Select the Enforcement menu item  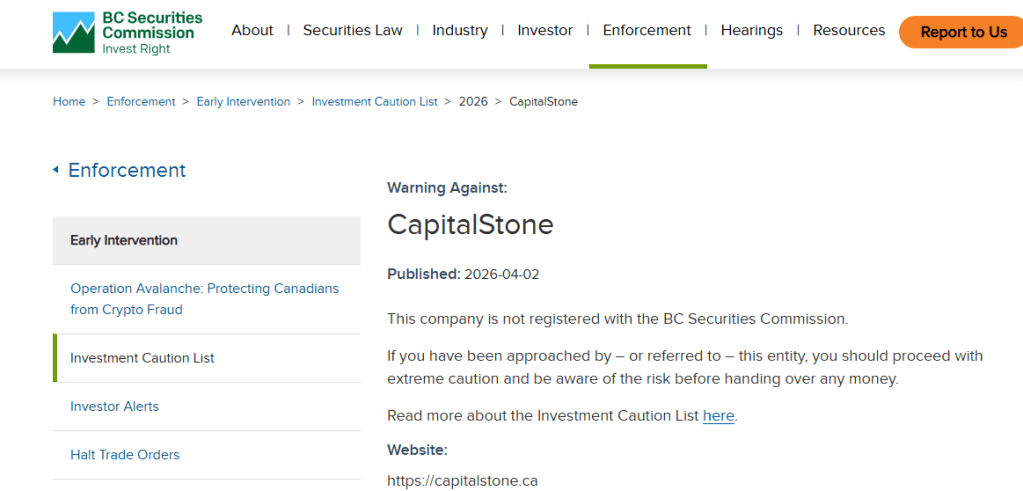(647, 30)
